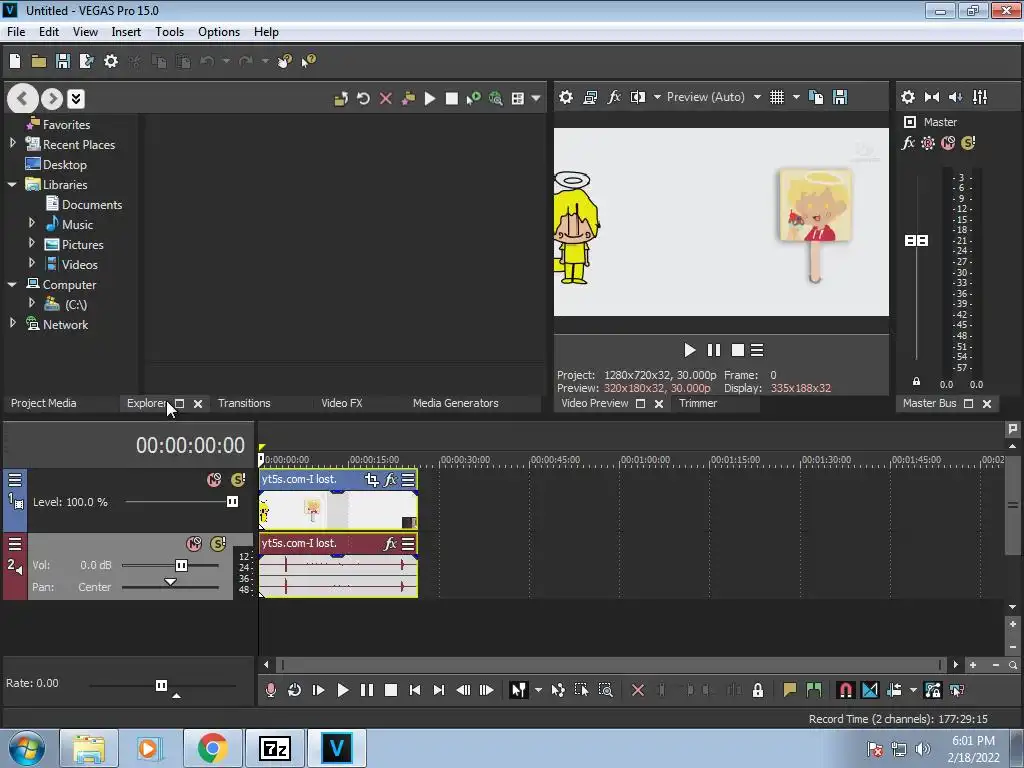Open the Master FX button
Screen dimensions: 1024x768
coord(908,143)
